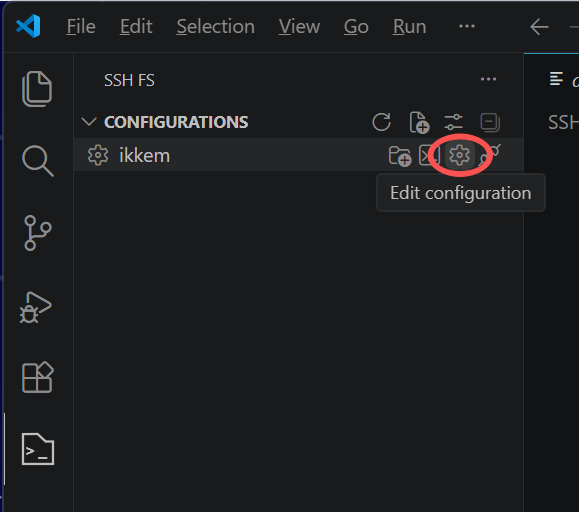Open SSH FS settings sliders icon
Viewport: 579px width, 512px height.
[x=453, y=122]
